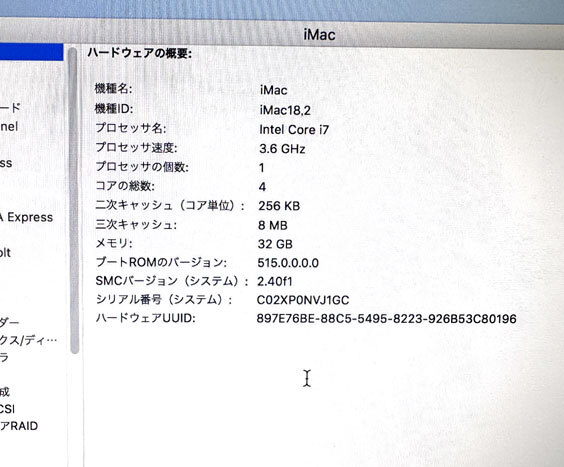Viewport: 564px width, 467px height.
Task: Click the 'ハードウェアの概要:' heading
Action: click(x=140, y=53)
